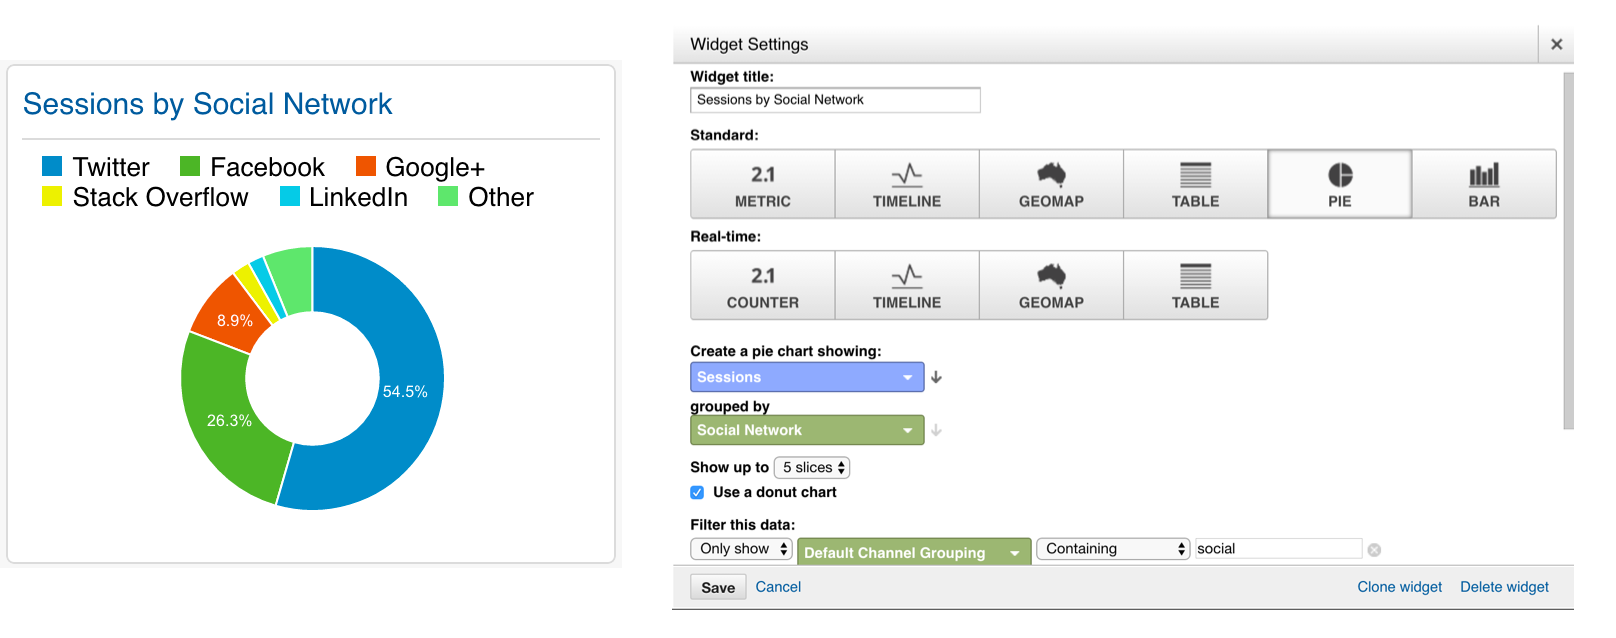Switch to the BAR chart widget type
This screenshot has width=1616, height=638.
click(x=1484, y=184)
